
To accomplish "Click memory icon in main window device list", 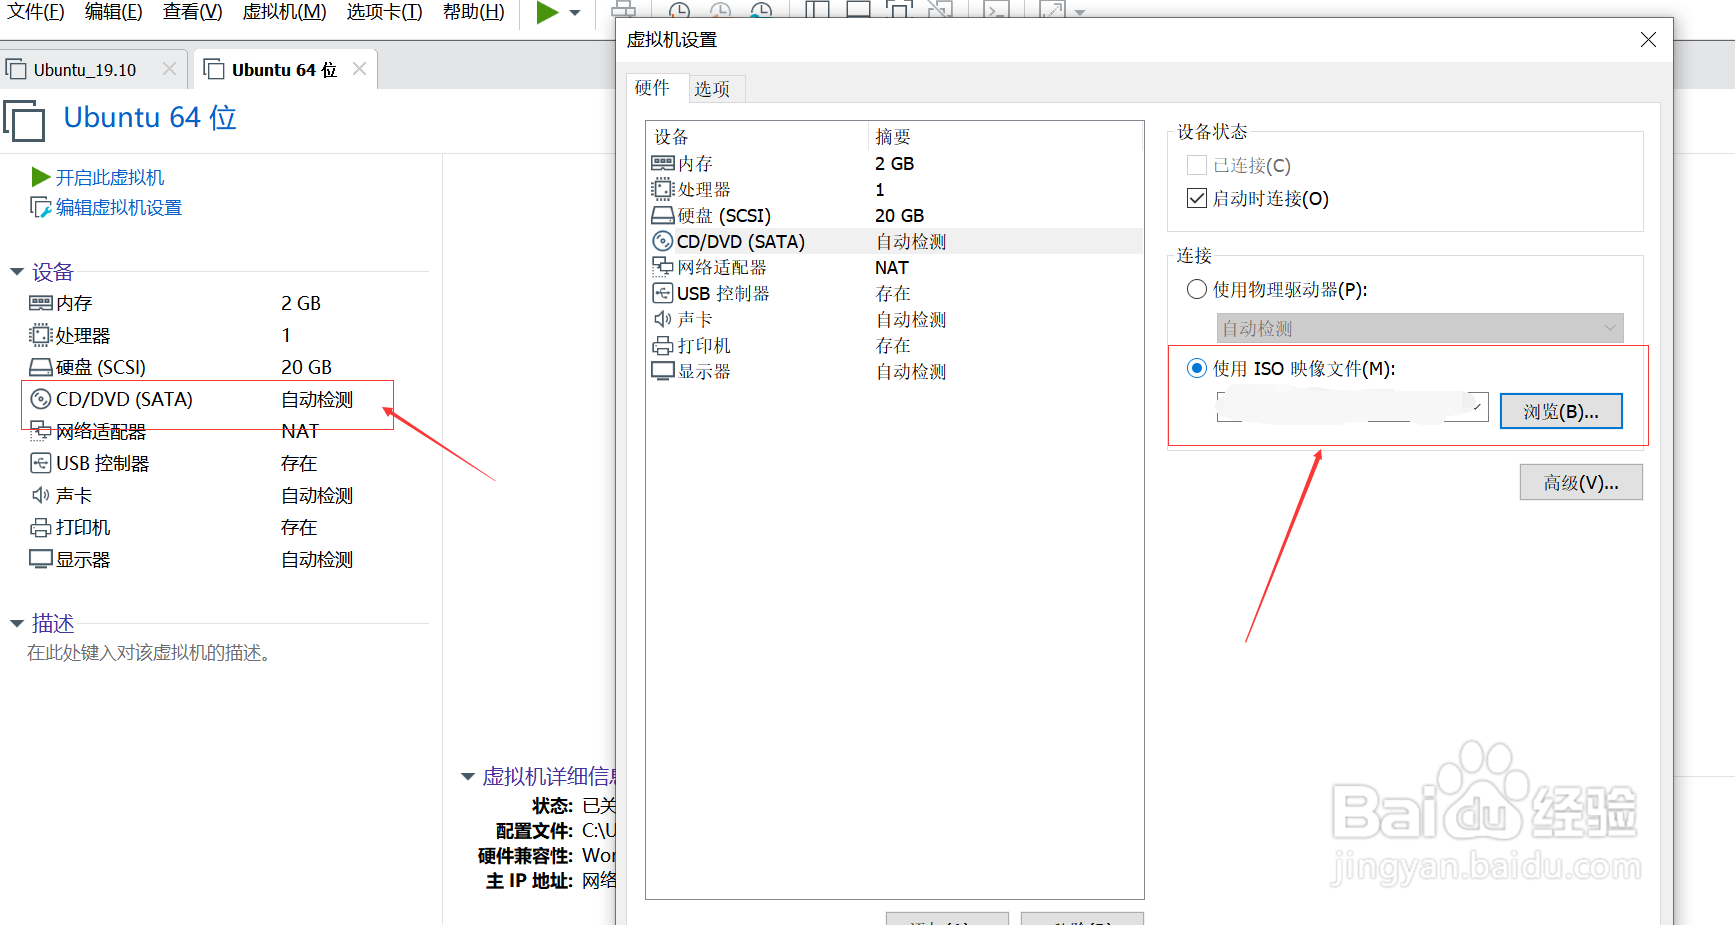I will [x=41, y=303].
